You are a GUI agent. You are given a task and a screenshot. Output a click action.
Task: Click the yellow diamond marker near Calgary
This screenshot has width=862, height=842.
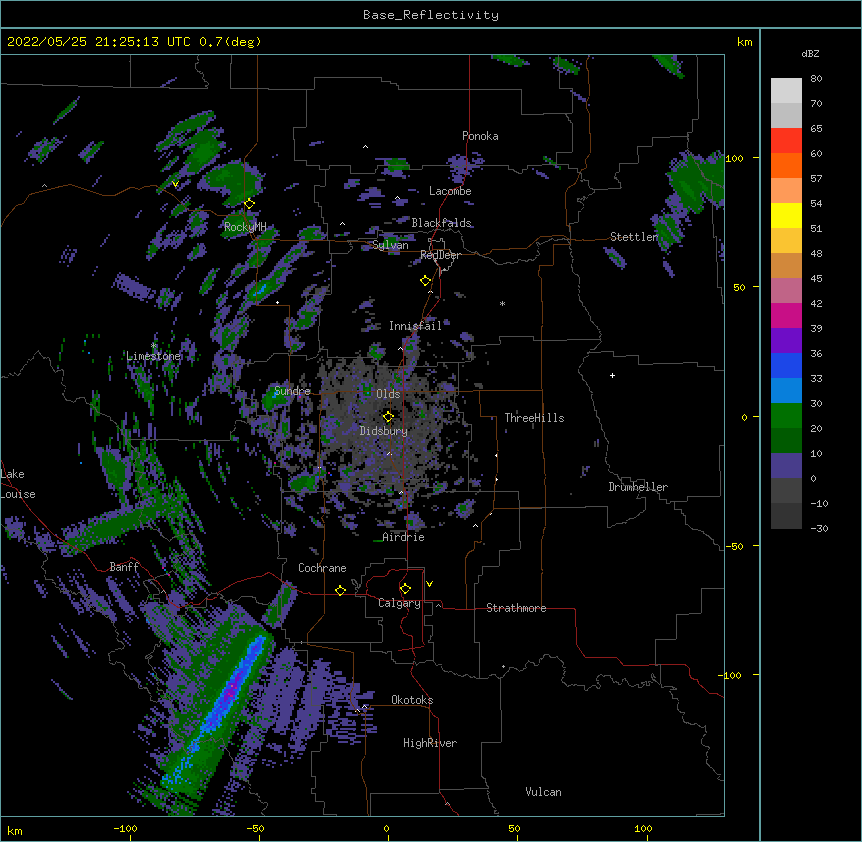click(405, 589)
